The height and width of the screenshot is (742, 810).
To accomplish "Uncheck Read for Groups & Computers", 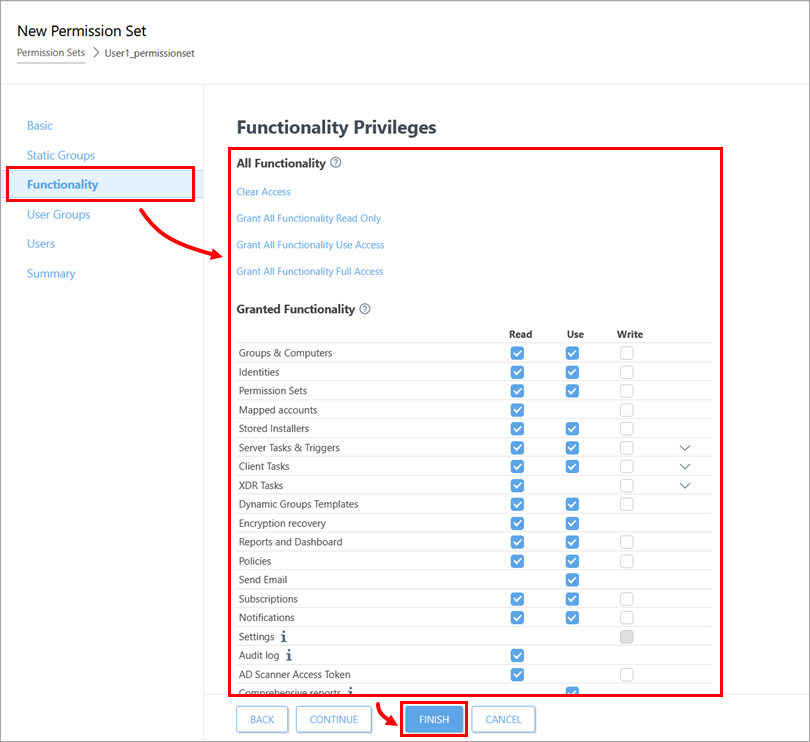I will coord(517,353).
